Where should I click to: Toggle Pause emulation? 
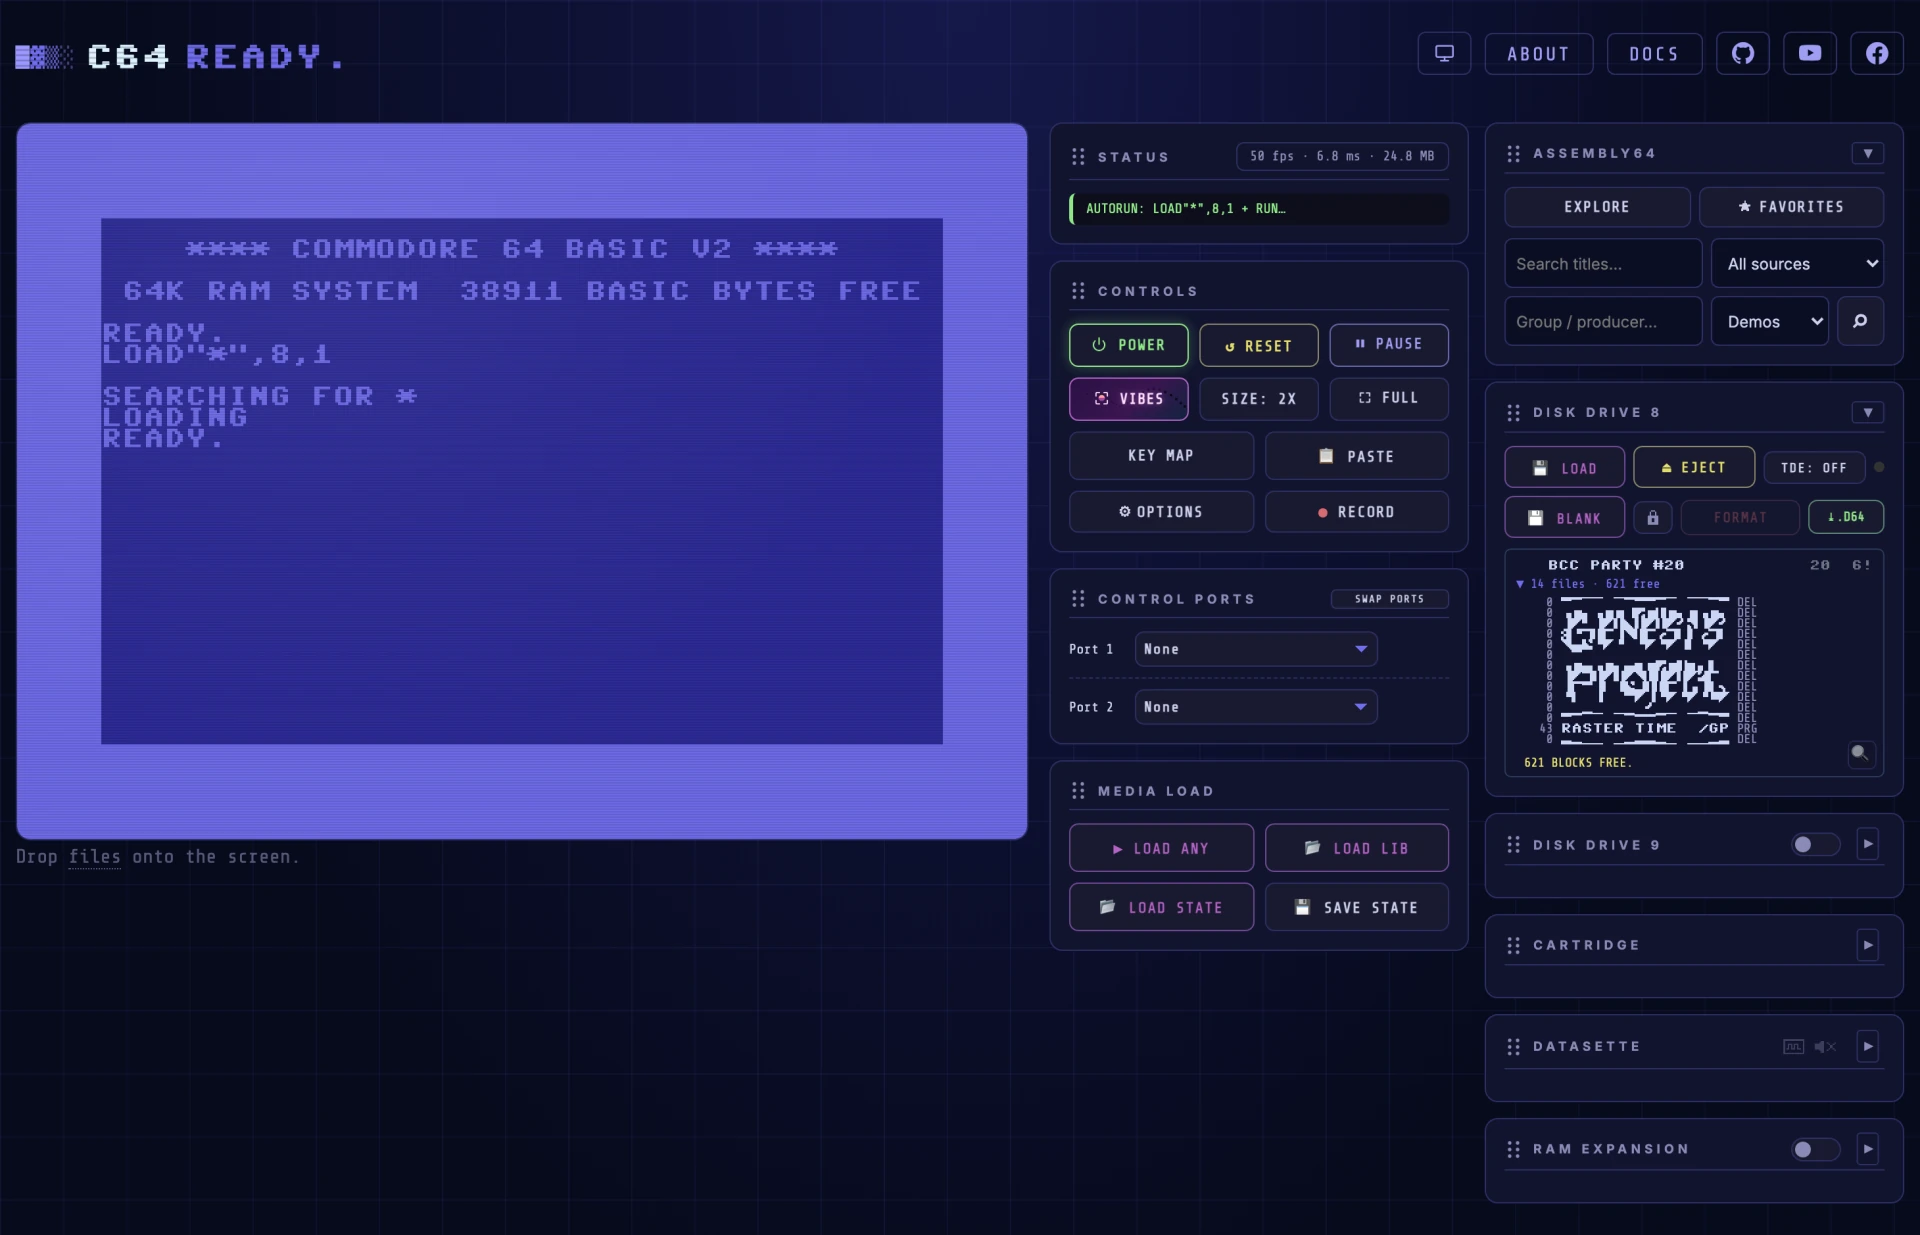tap(1389, 344)
